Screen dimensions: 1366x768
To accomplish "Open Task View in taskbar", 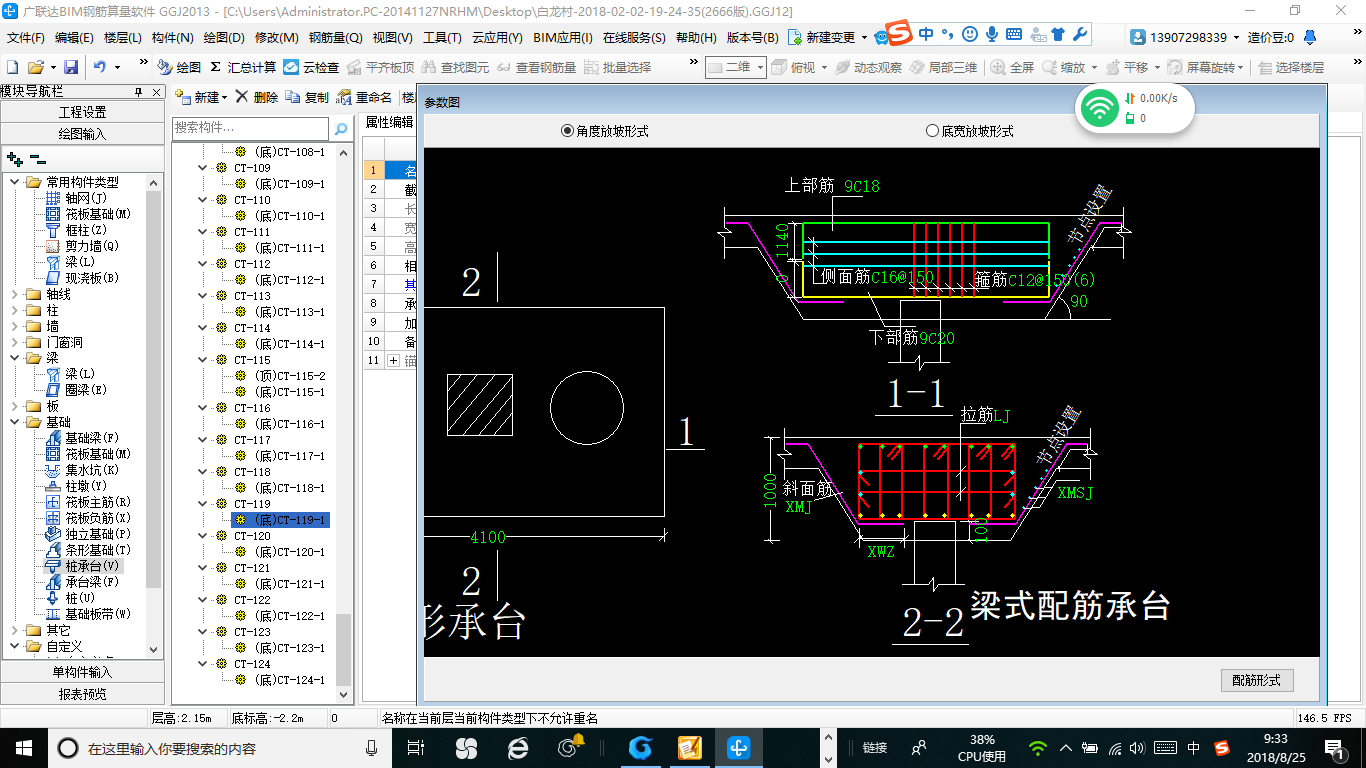I will tap(416, 747).
